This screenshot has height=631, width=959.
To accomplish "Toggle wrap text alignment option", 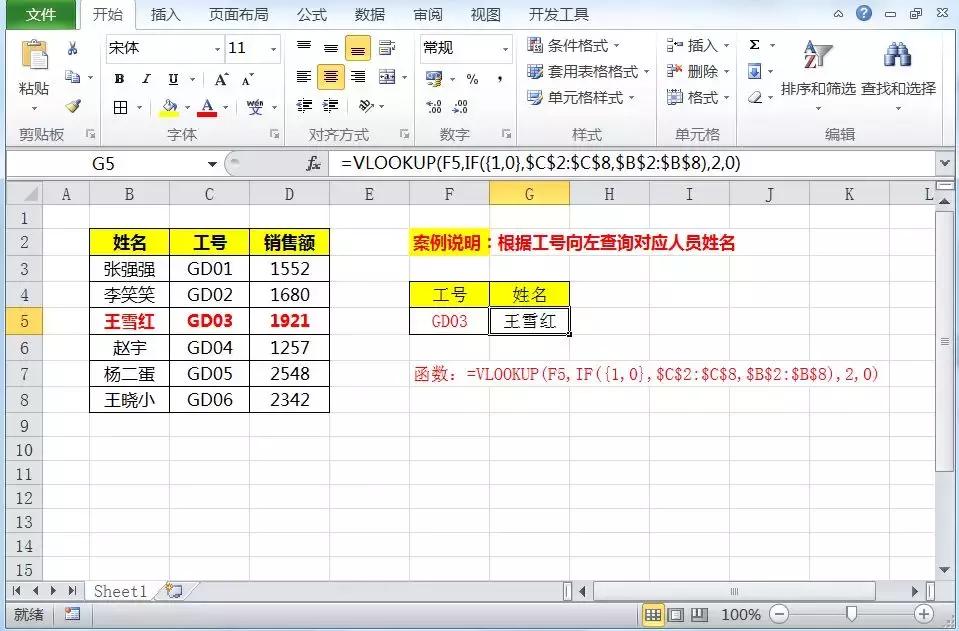I will (x=388, y=46).
